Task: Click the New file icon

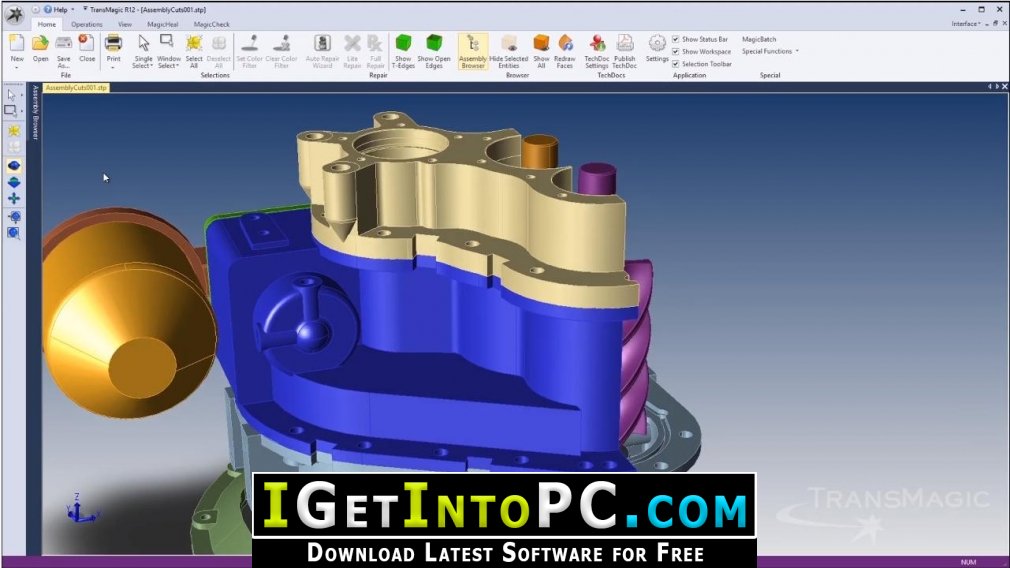Action: (x=17, y=44)
